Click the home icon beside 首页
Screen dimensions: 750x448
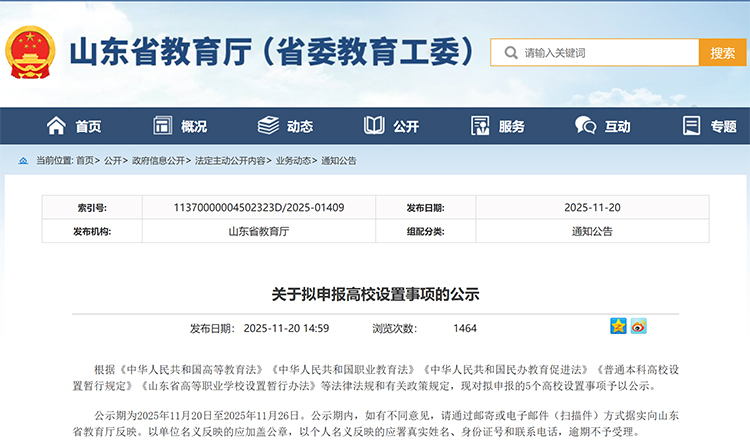point(57,126)
